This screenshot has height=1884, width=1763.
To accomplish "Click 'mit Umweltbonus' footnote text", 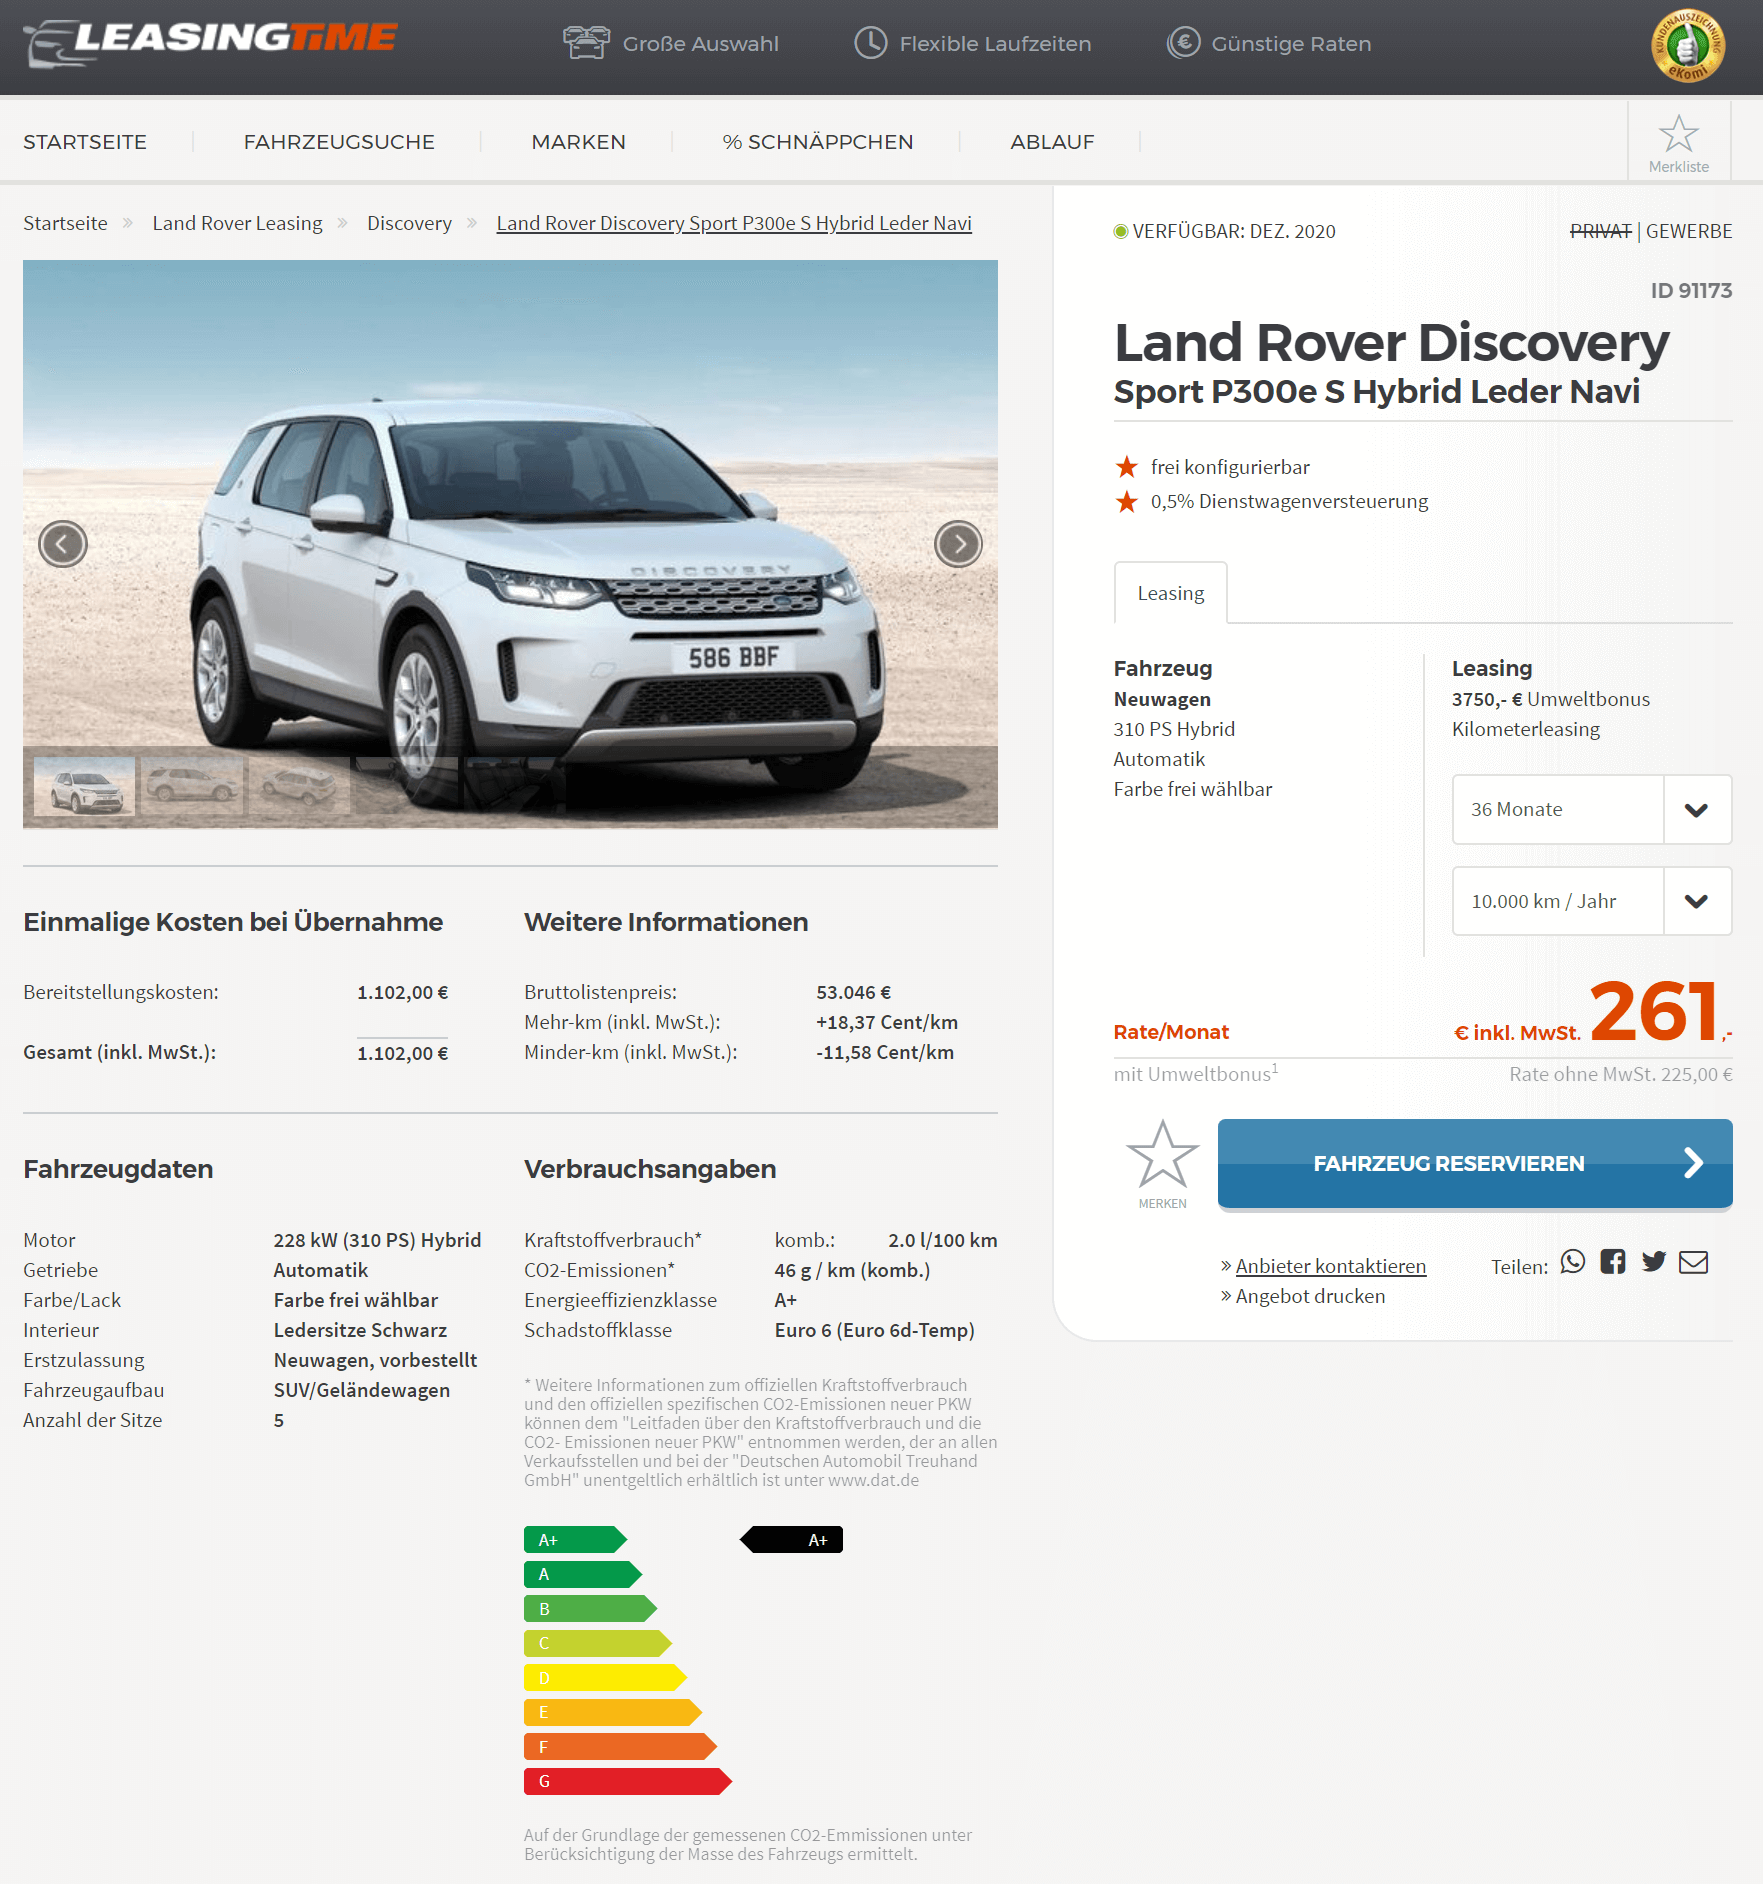I will (x=1195, y=1074).
